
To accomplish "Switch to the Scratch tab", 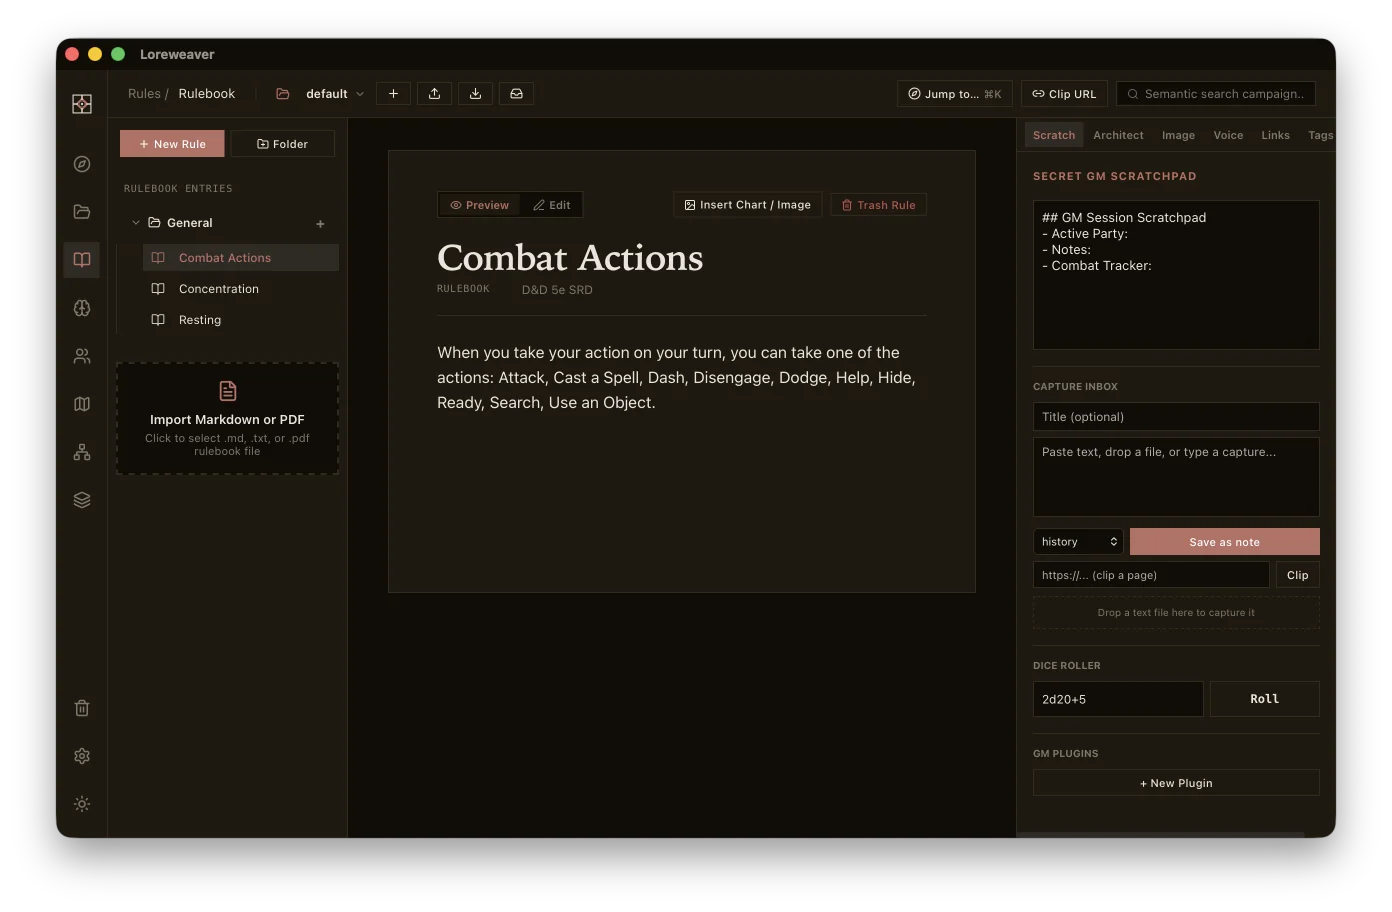I will 1054,136.
